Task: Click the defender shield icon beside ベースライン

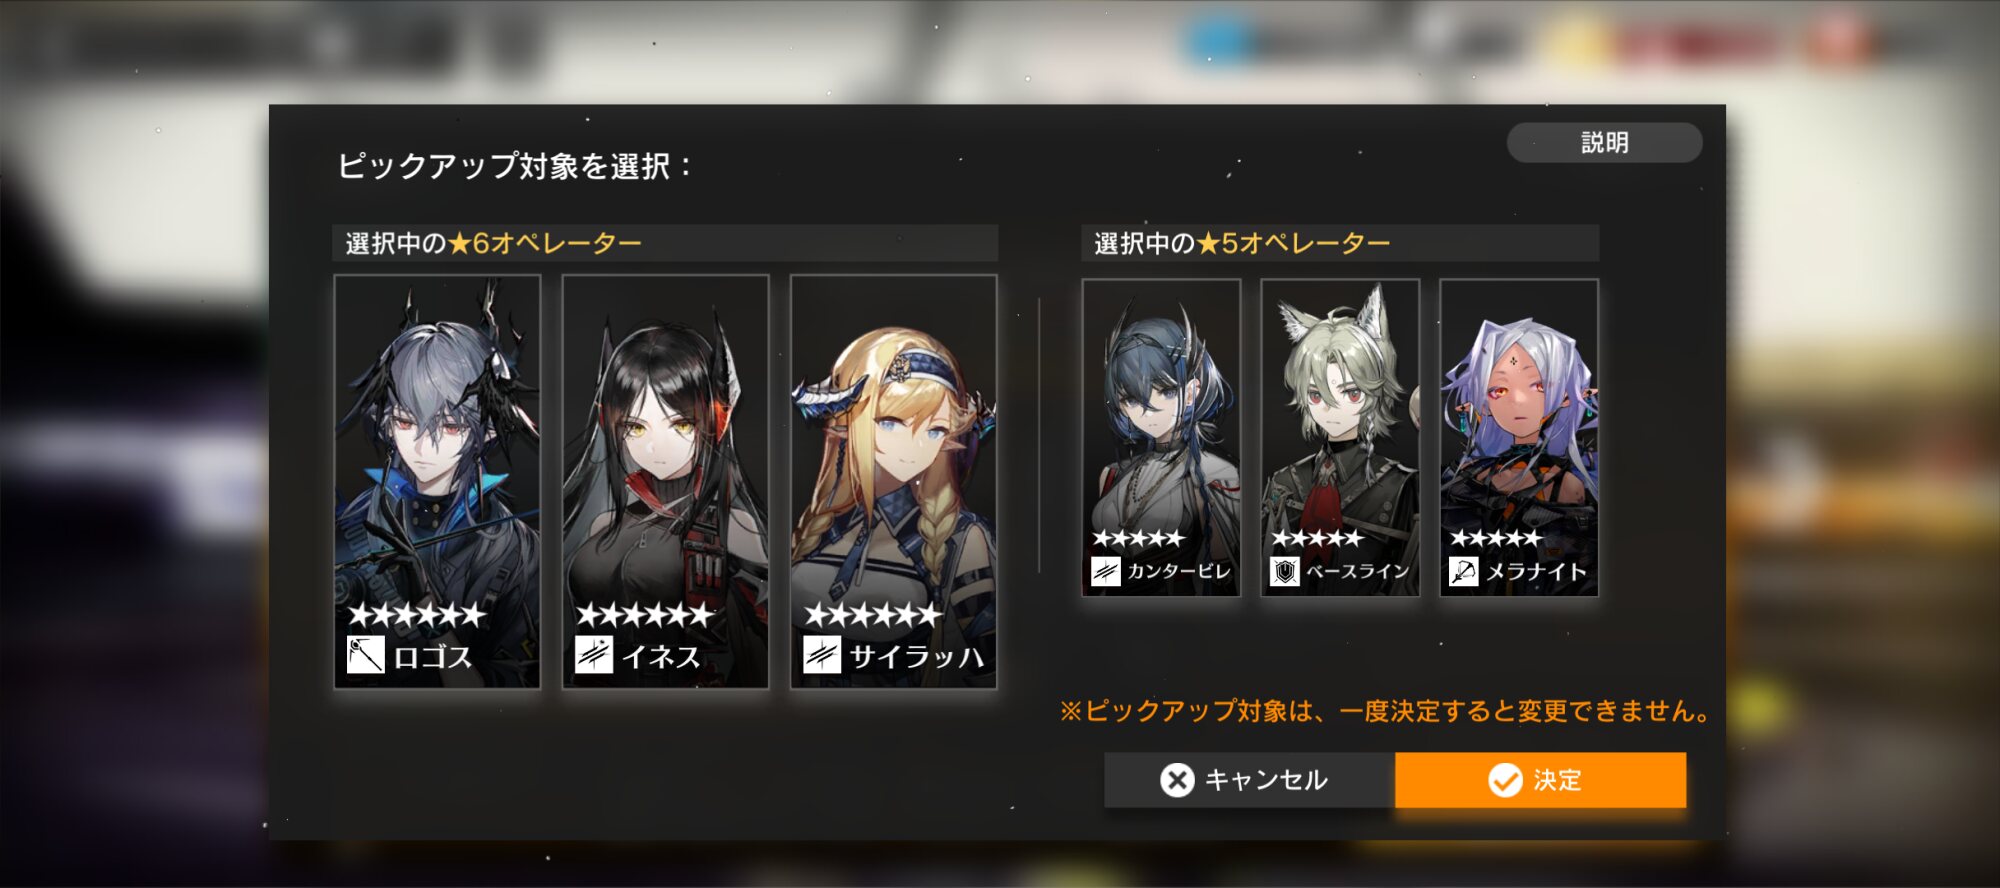Action: click(x=1284, y=571)
